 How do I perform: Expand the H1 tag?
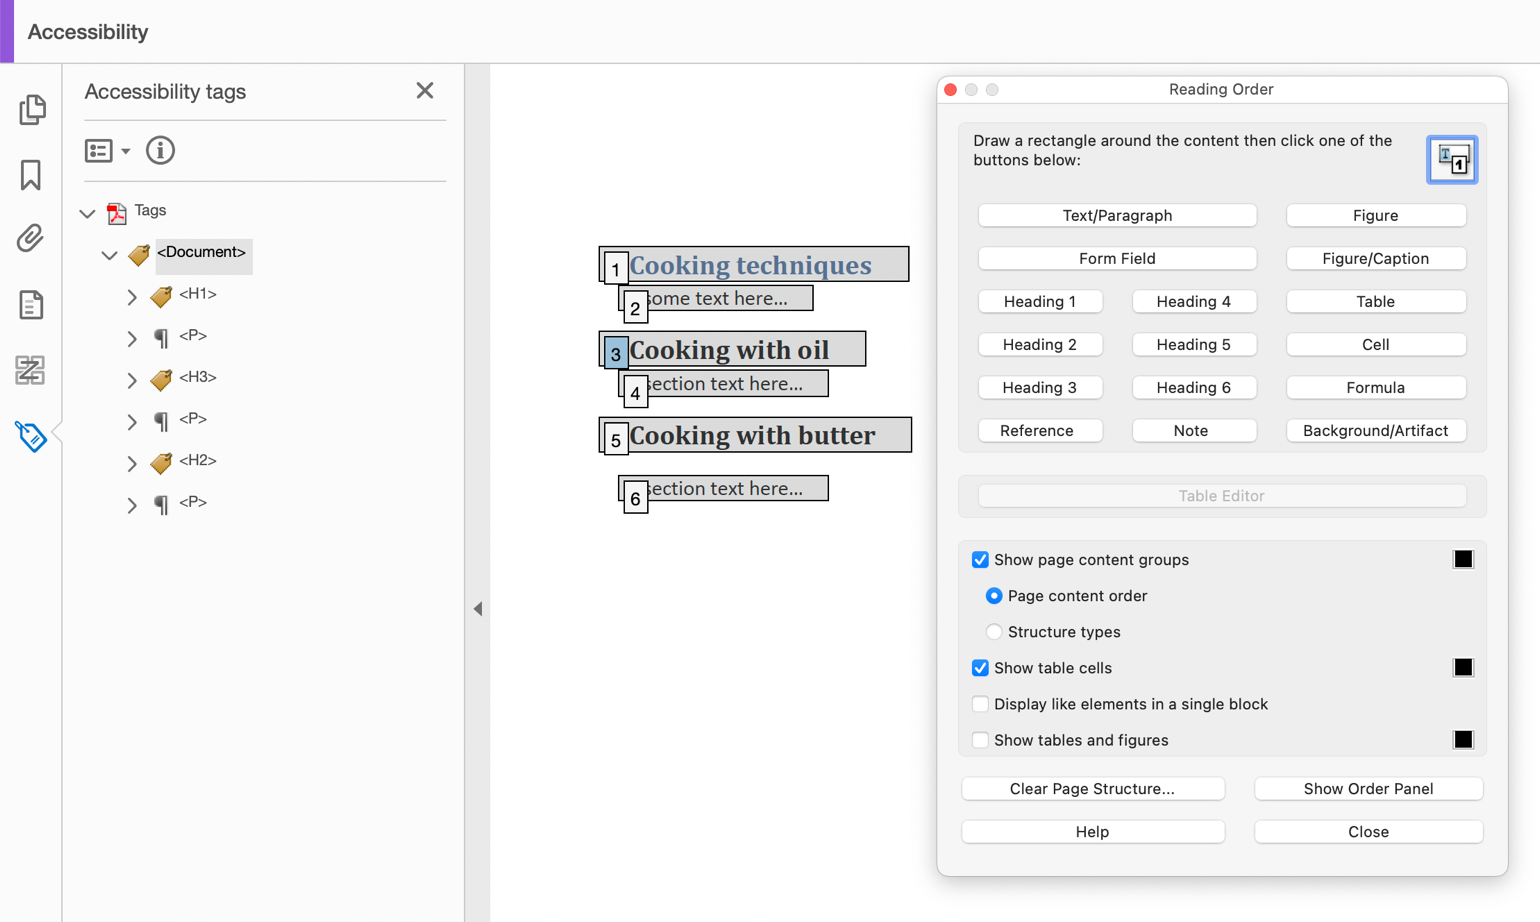click(x=131, y=297)
